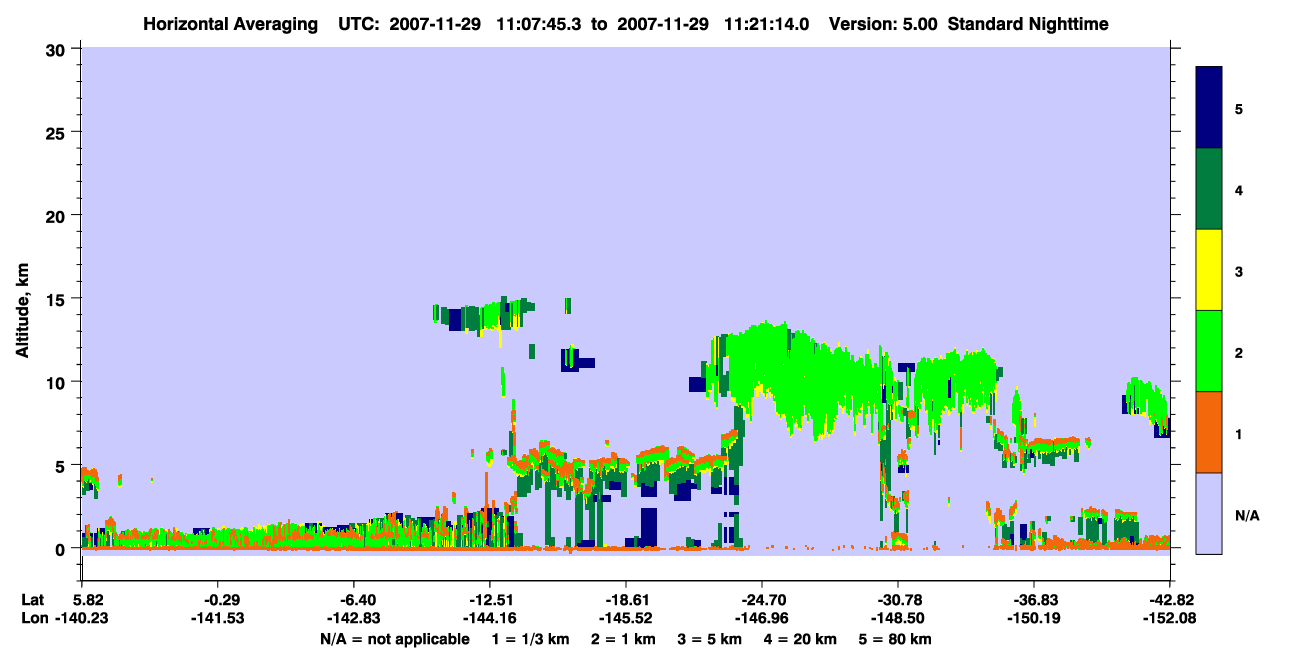Click the latitude value '-24.70'
Viewport: 1300px width, 667px height.
762,599
